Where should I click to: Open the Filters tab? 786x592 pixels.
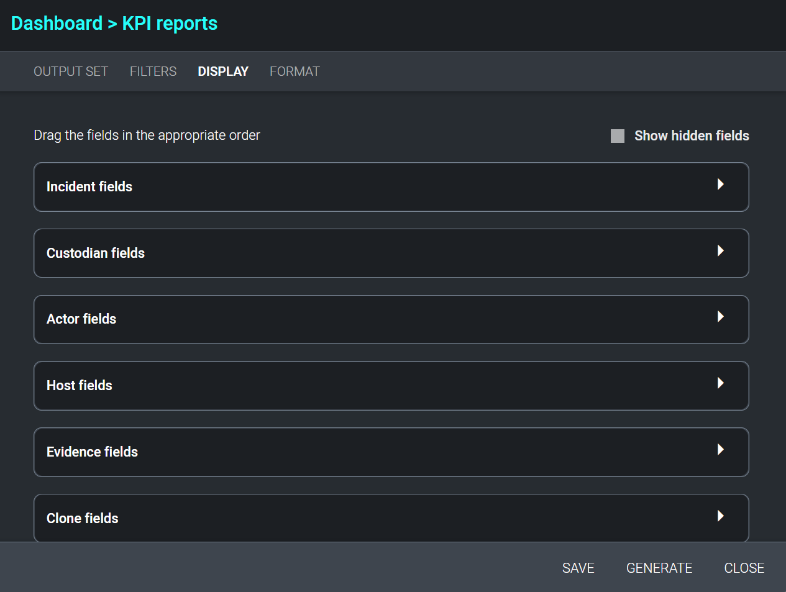(153, 72)
